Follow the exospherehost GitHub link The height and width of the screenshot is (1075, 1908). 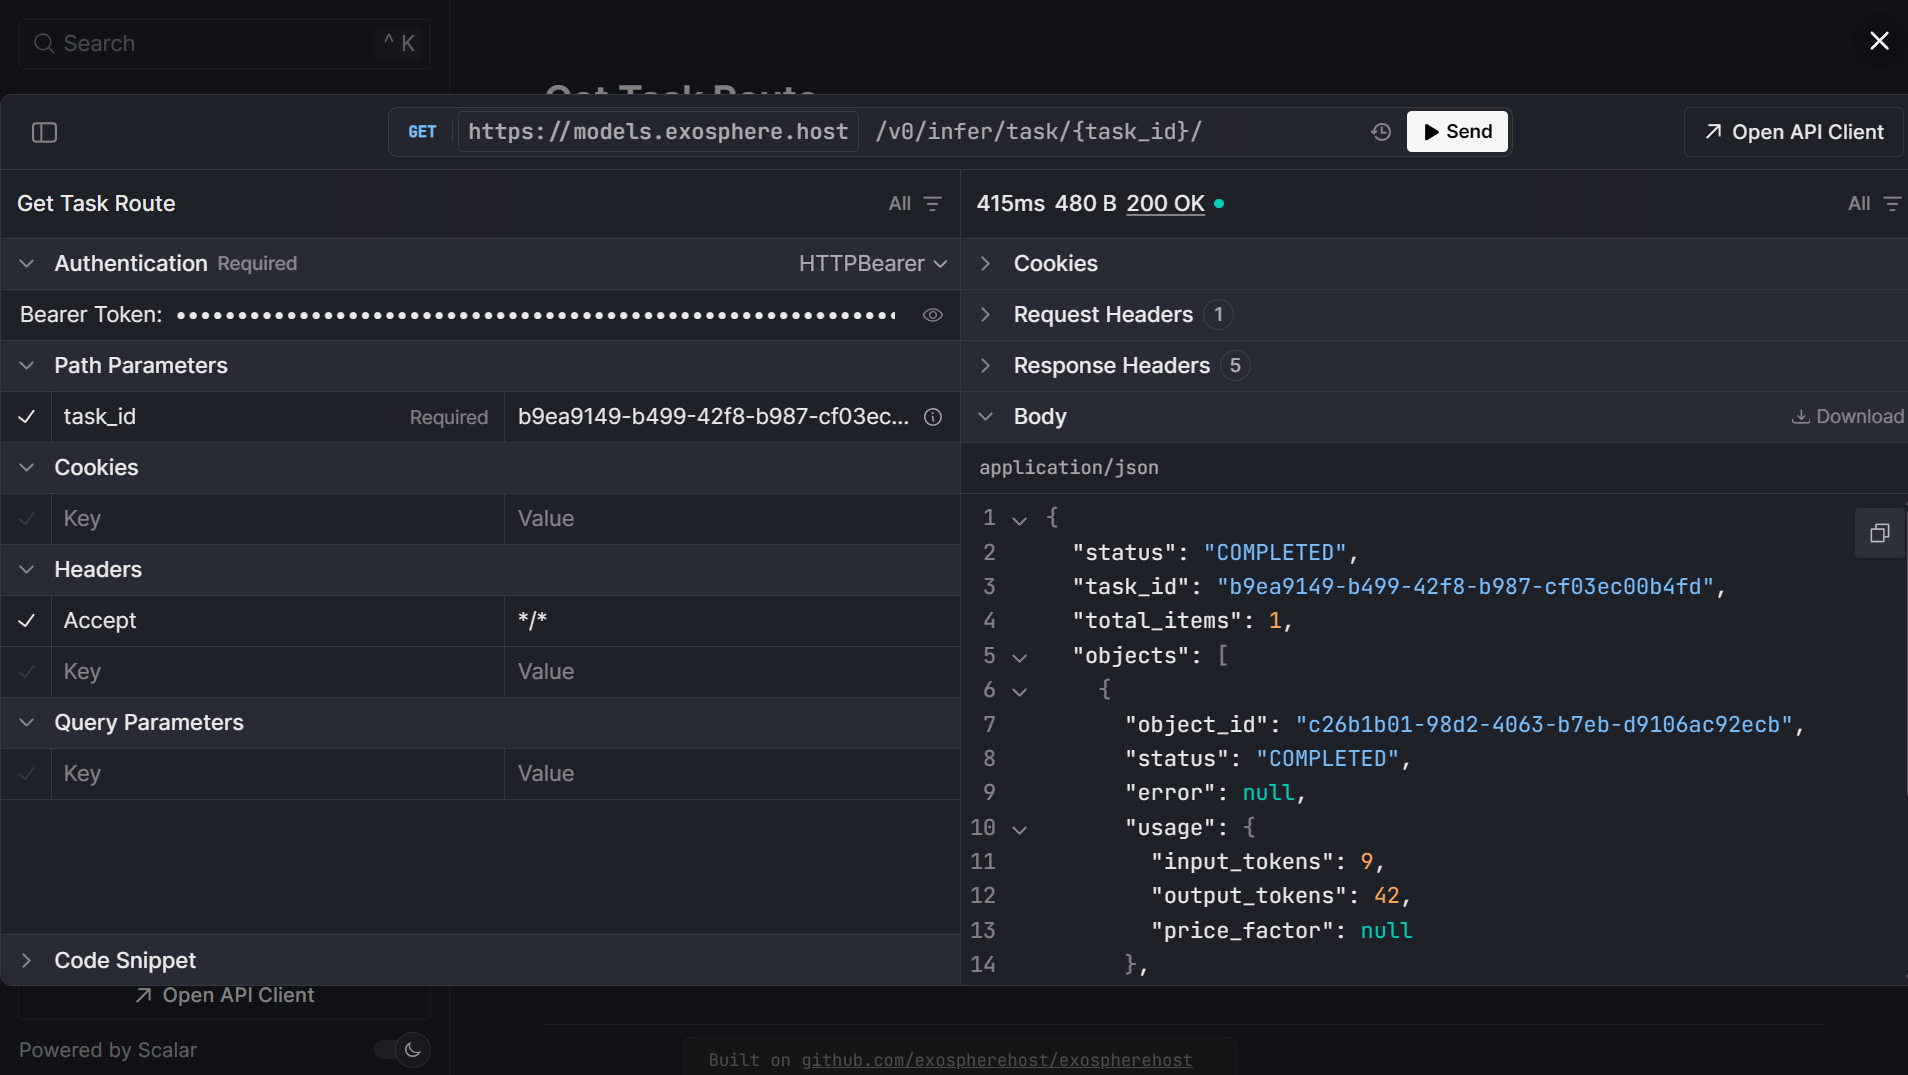pyautogui.click(x=996, y=1060)
